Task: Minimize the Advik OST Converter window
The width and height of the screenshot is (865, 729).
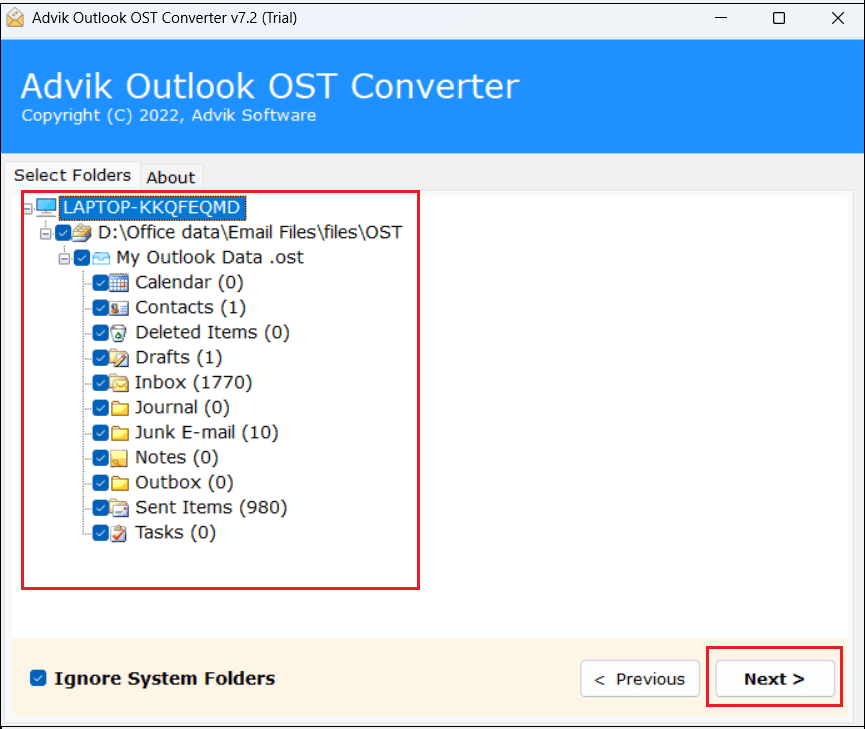Action: [720, 18]
